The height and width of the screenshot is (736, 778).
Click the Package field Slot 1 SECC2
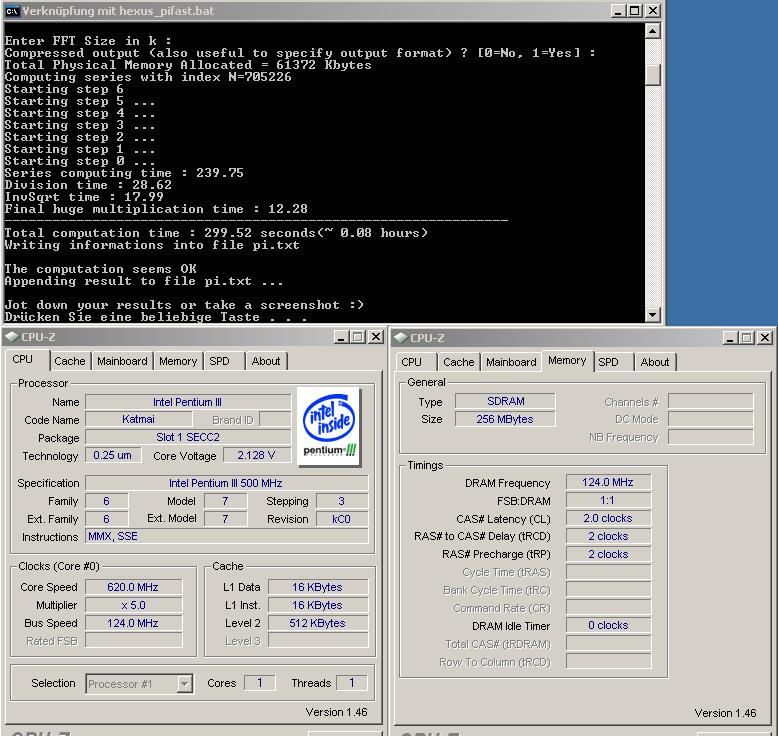coord(188,437)
